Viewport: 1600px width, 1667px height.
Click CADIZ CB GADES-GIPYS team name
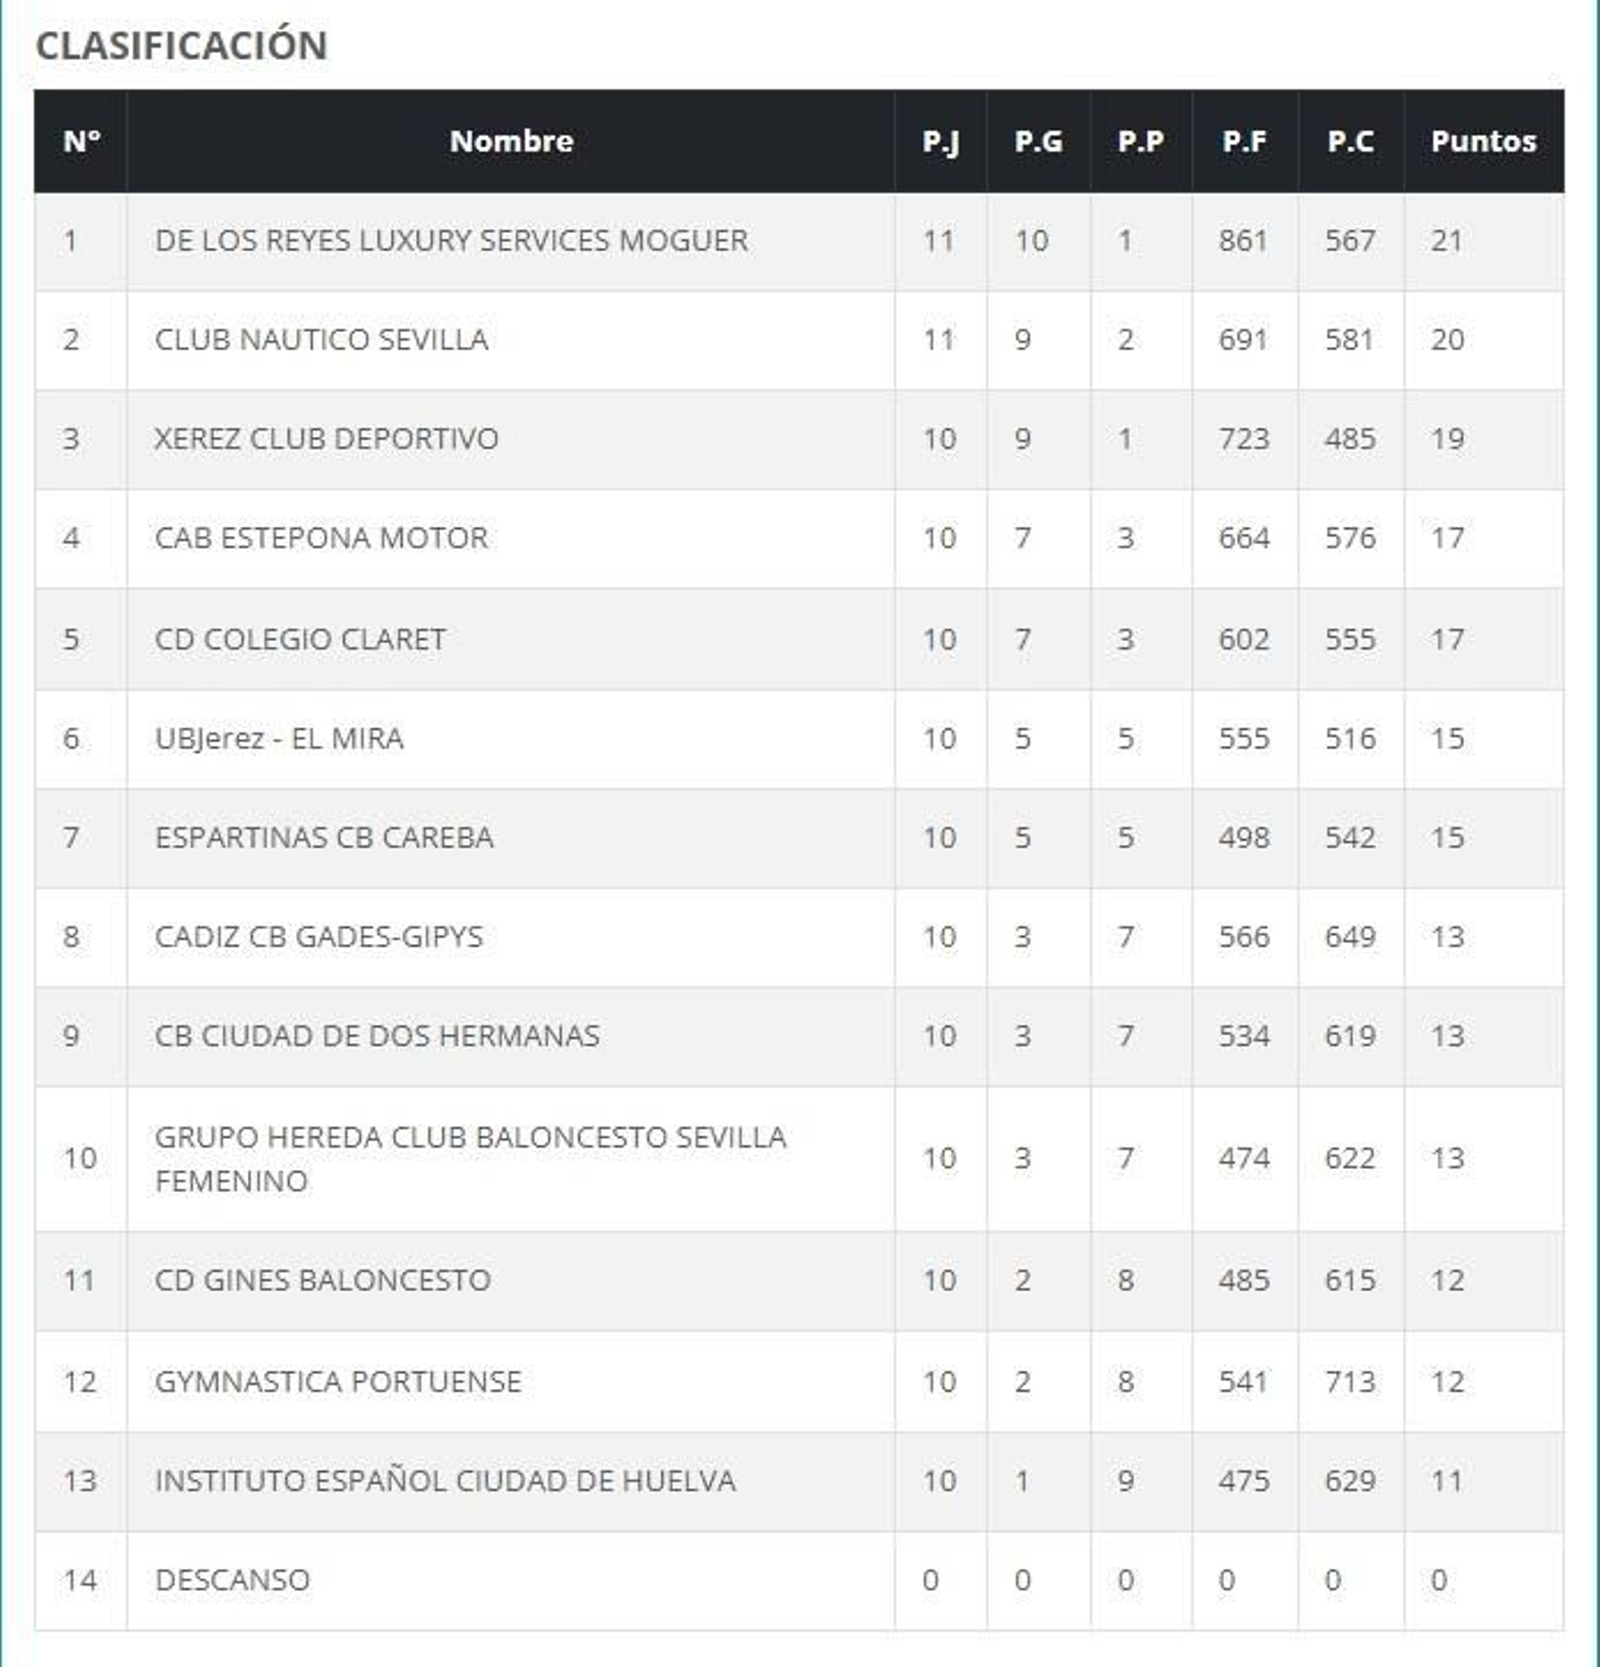pos(318,937)
